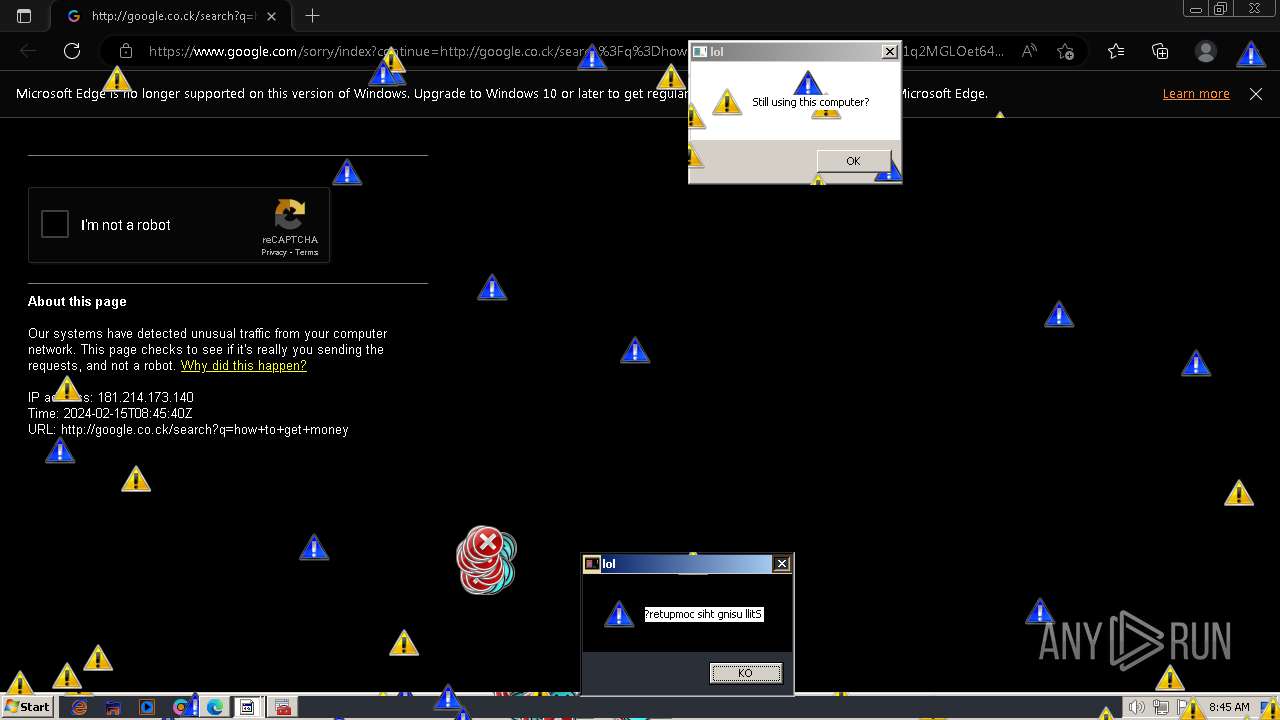Click the reversed text in the dark lol dialog
Screen dimensions: 1280x720
point(704,614)
